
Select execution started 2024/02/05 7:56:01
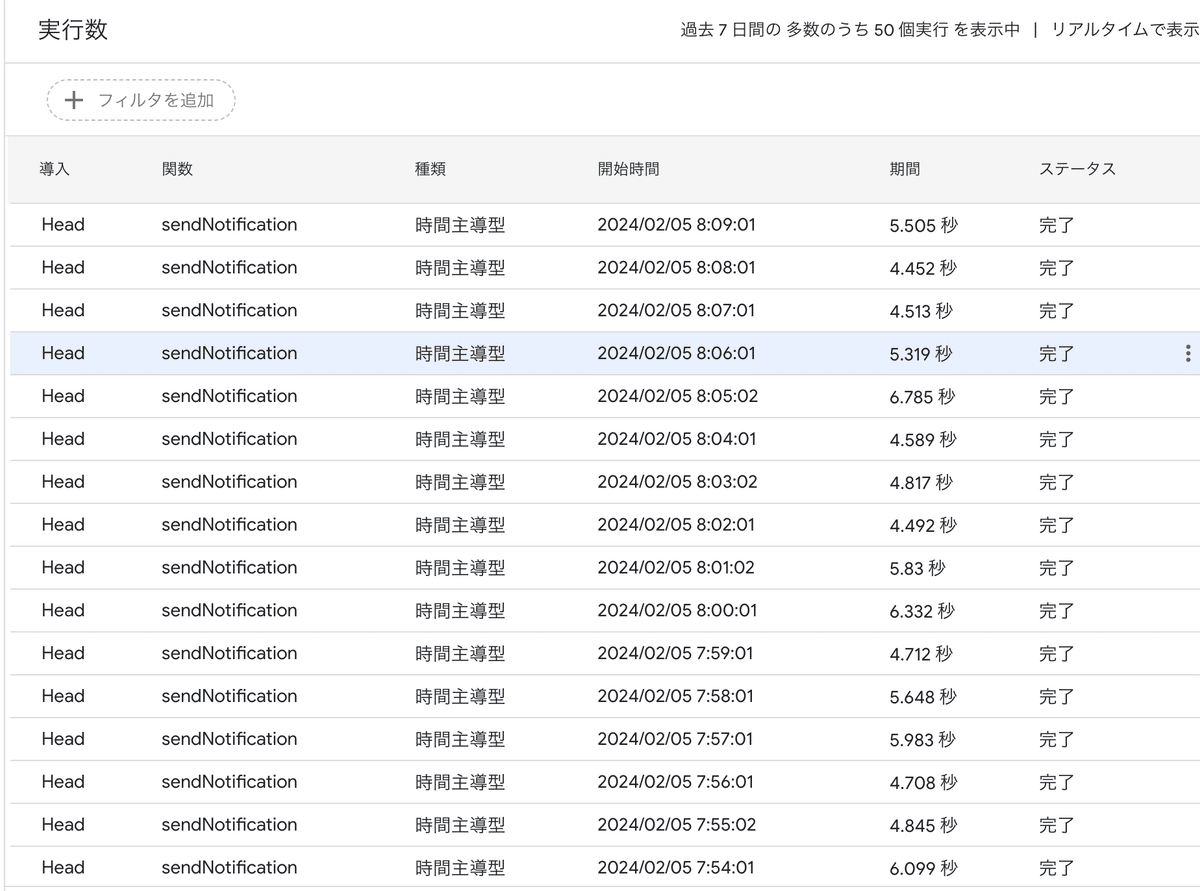605,783
